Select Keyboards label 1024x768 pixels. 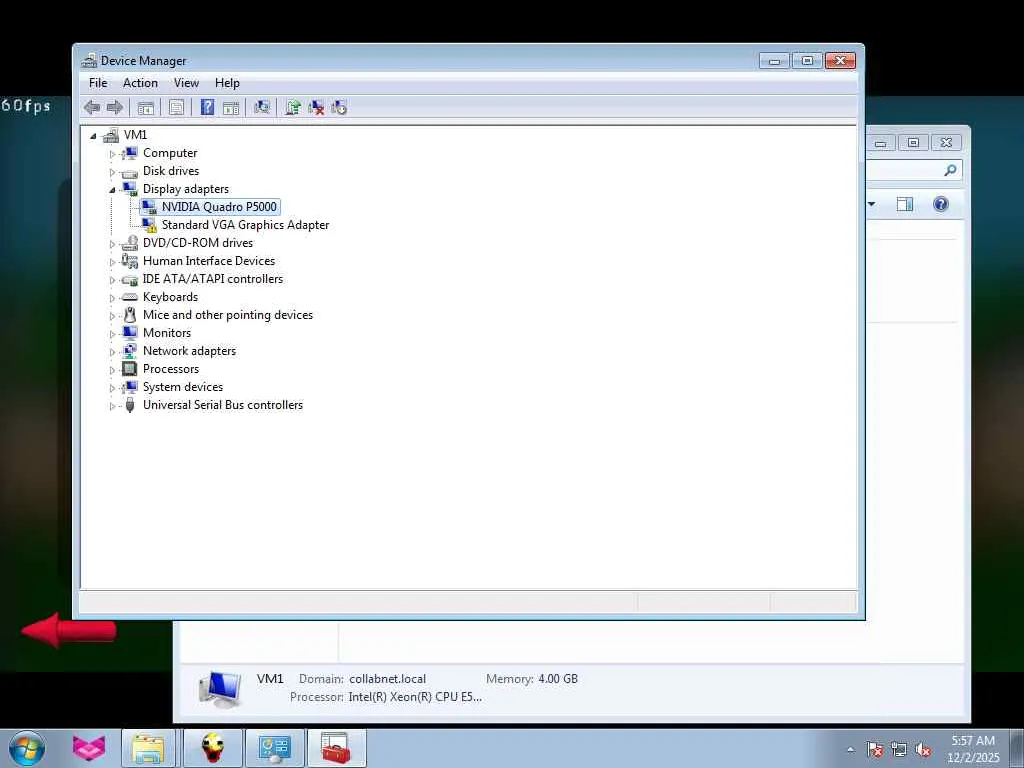pyautogui.click(x=170, y=296)
